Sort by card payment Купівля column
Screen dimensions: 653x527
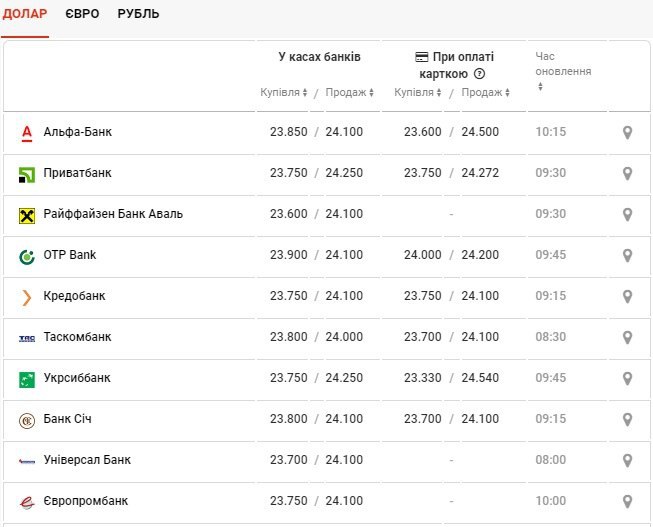(418, 93)
